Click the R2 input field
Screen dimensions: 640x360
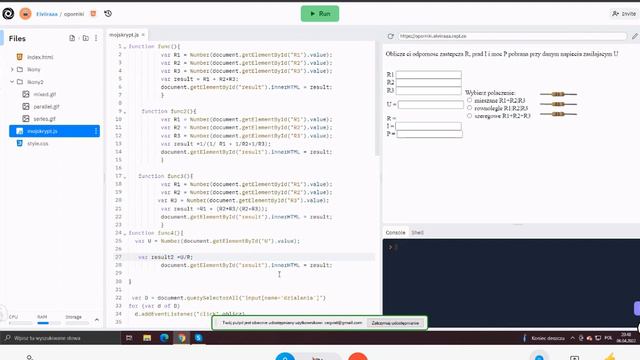pyautogui.click(x=429, y=82)
